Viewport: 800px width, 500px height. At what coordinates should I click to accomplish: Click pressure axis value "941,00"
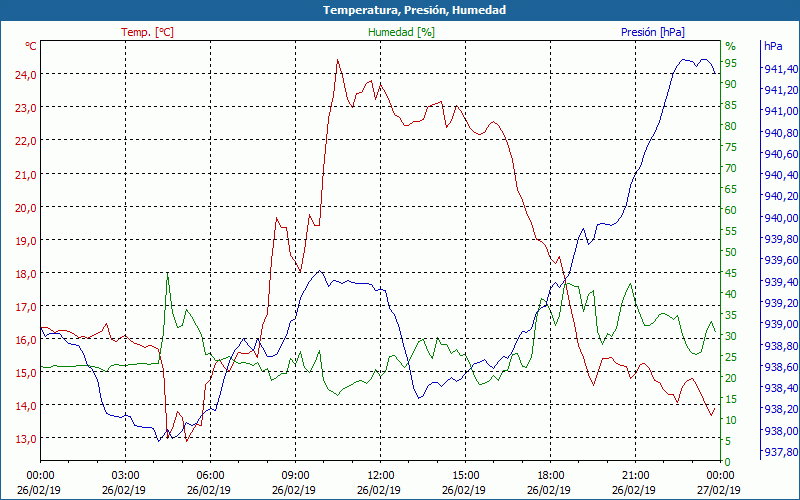tap(781, 111)
